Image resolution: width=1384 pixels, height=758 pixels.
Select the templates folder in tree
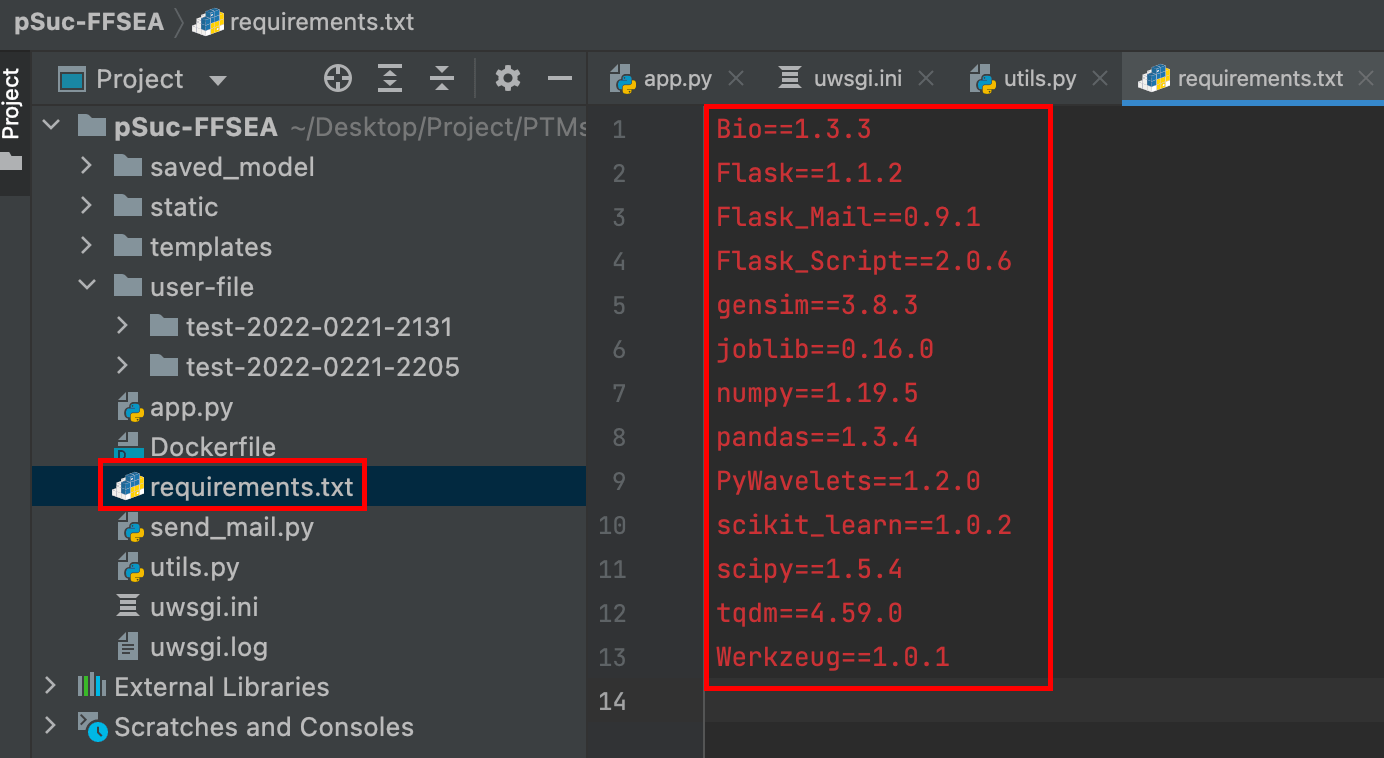pyautogui.click(x=211, y=247)
